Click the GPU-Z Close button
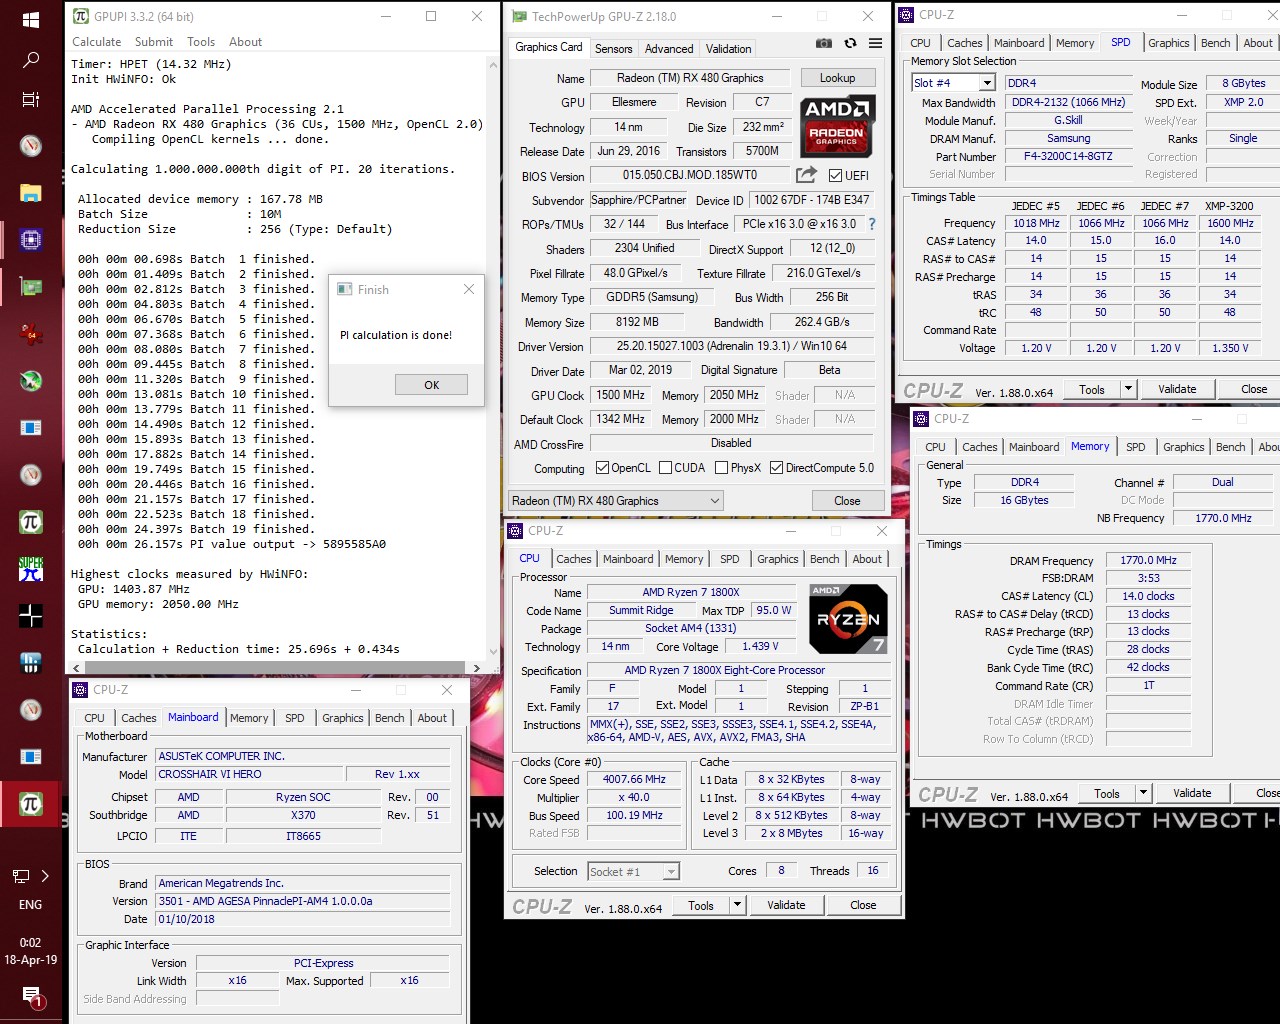This screenshot has width=1280, height=1024. [847, 501]
